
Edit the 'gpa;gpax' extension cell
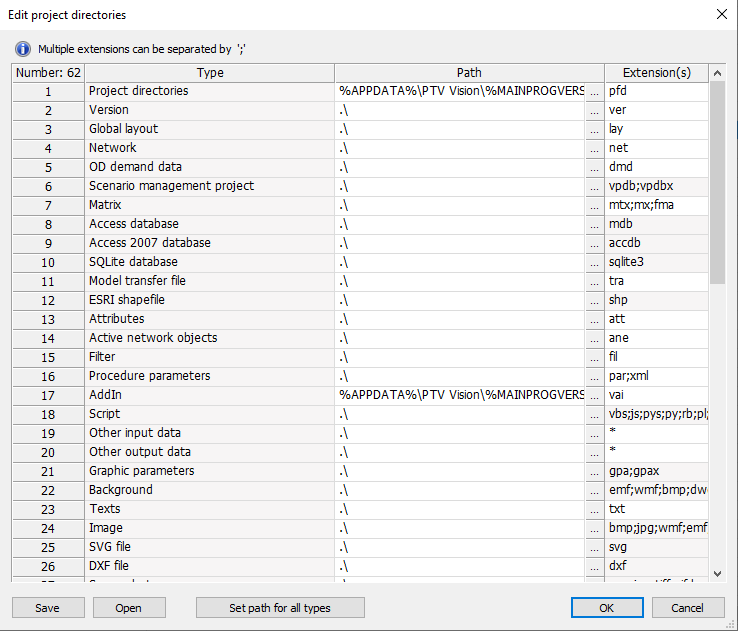point(657,471)
